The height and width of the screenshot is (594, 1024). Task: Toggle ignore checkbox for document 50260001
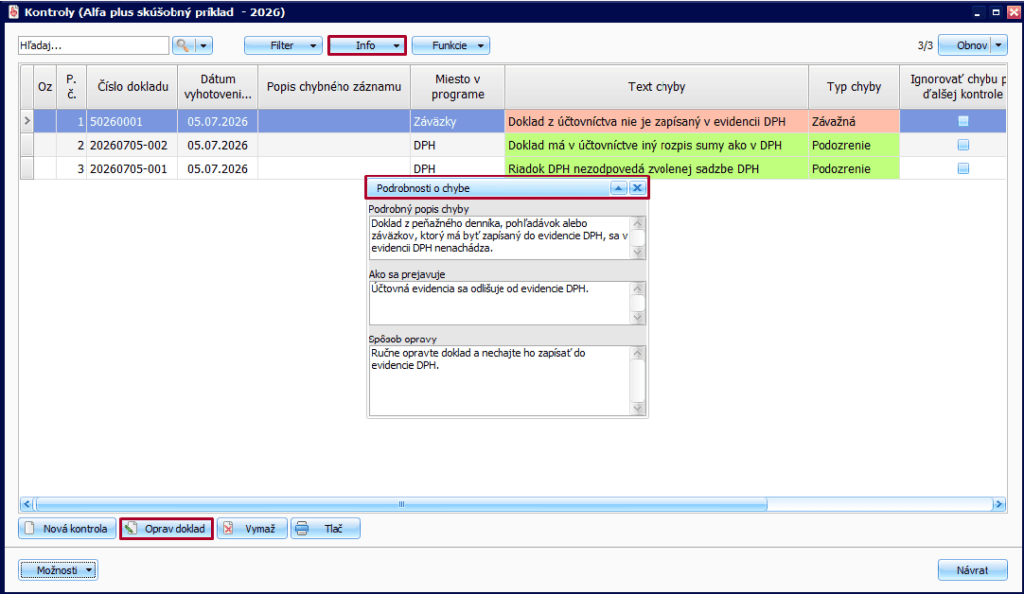963,121
